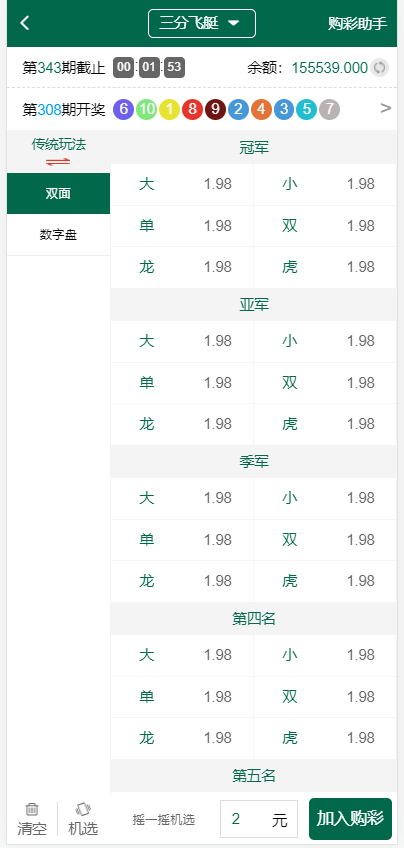404x848 pixels.
Task: Open the 三分飞艇 game dropdown
Action: coord(202,23)
